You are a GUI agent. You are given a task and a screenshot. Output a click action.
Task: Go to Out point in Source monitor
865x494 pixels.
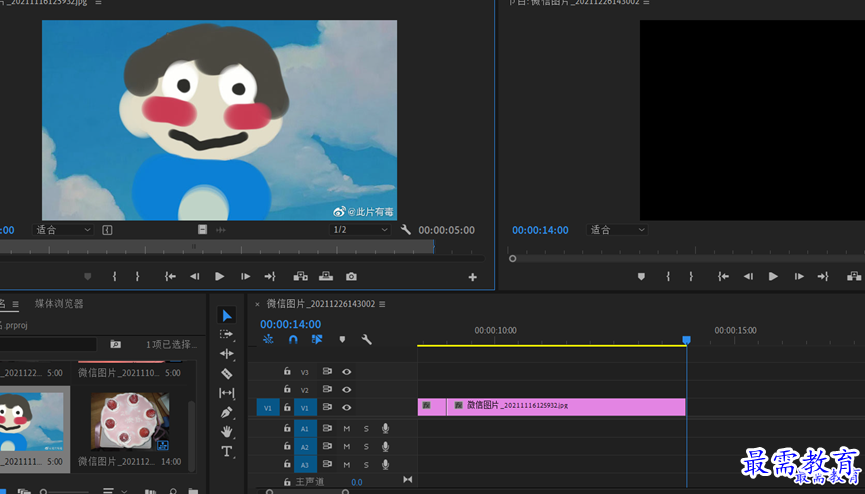(x=270, y=277)
